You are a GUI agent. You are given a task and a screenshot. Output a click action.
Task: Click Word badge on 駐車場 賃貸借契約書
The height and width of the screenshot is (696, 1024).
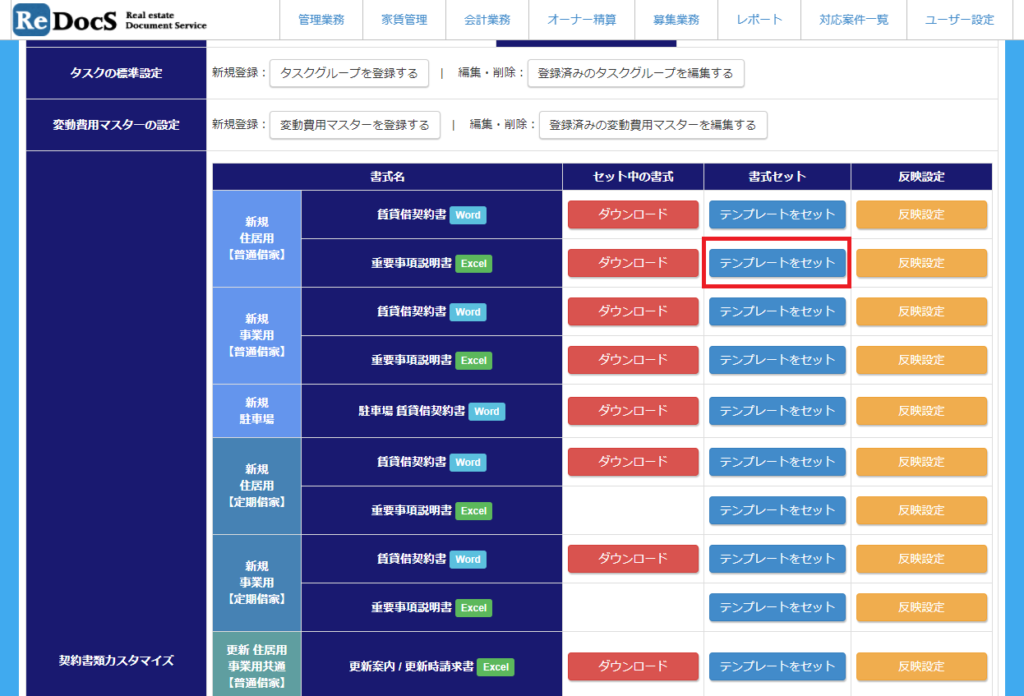tap(487, 411)
